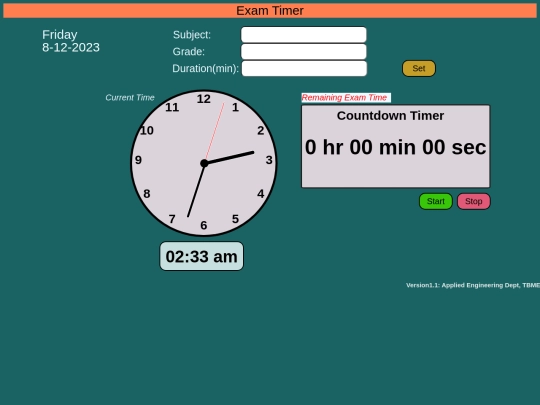
Task: Click the countdown reading 0 hr 00 min 00 sec
Action: (x=395, y=147)
